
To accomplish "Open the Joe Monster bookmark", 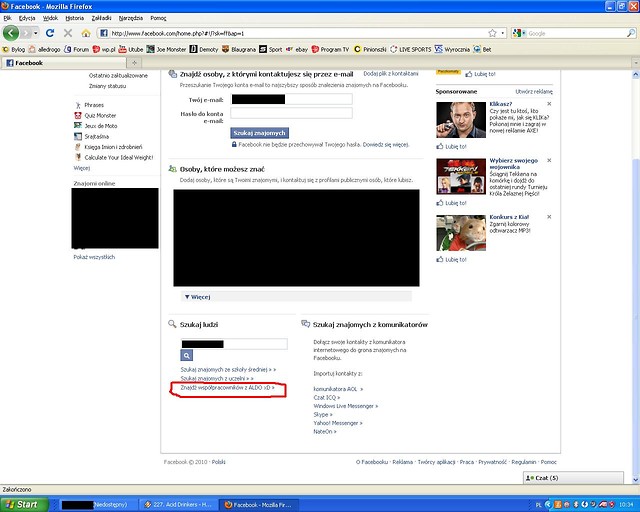I will (167, 49).
